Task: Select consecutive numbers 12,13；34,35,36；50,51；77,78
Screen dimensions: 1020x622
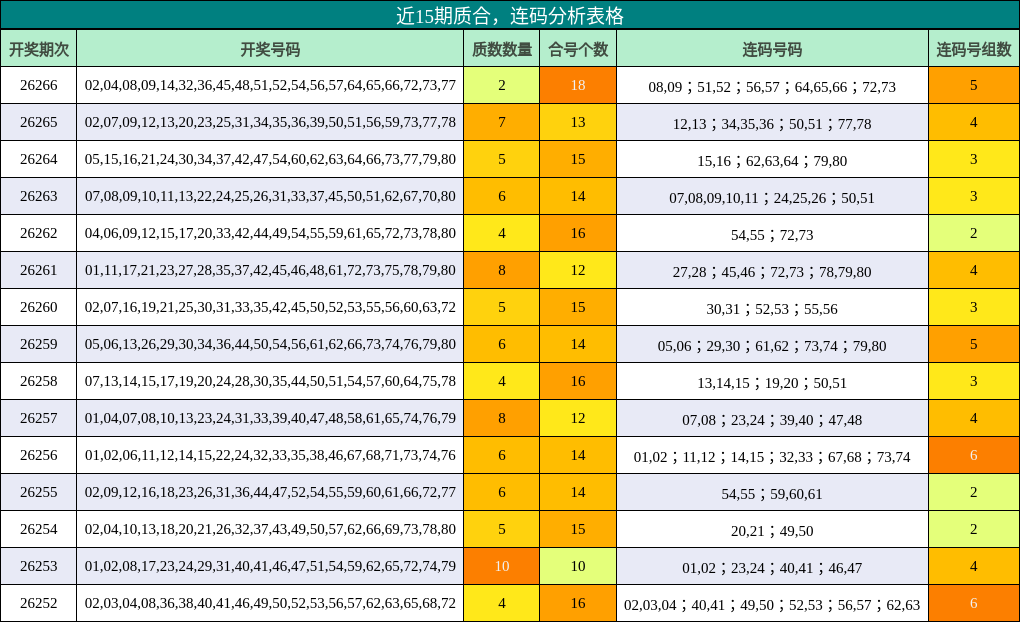Action: [772, 124]
